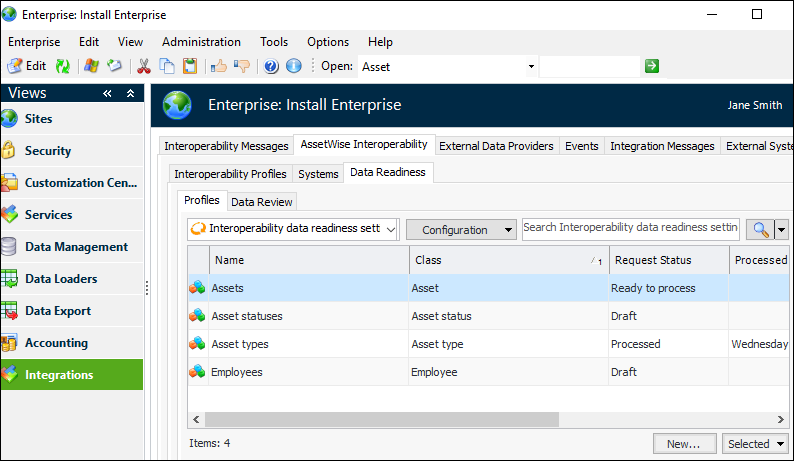Click the thumbs up icon
The width and height of the screenshot is (794, 461).
pos(219,66)
